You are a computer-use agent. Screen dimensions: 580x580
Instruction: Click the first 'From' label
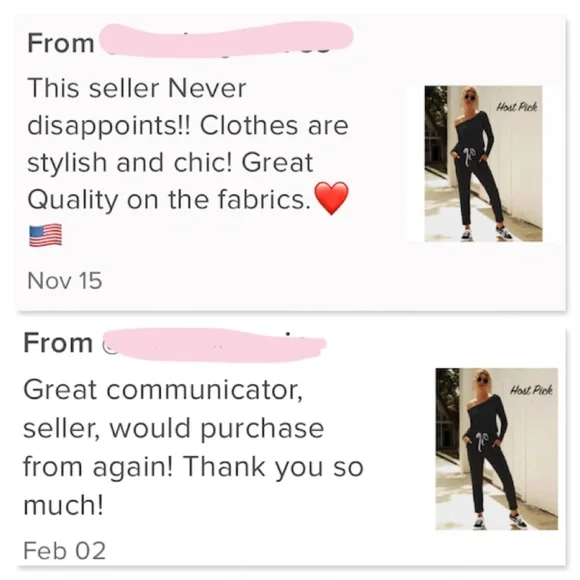(x=61, y=44)
